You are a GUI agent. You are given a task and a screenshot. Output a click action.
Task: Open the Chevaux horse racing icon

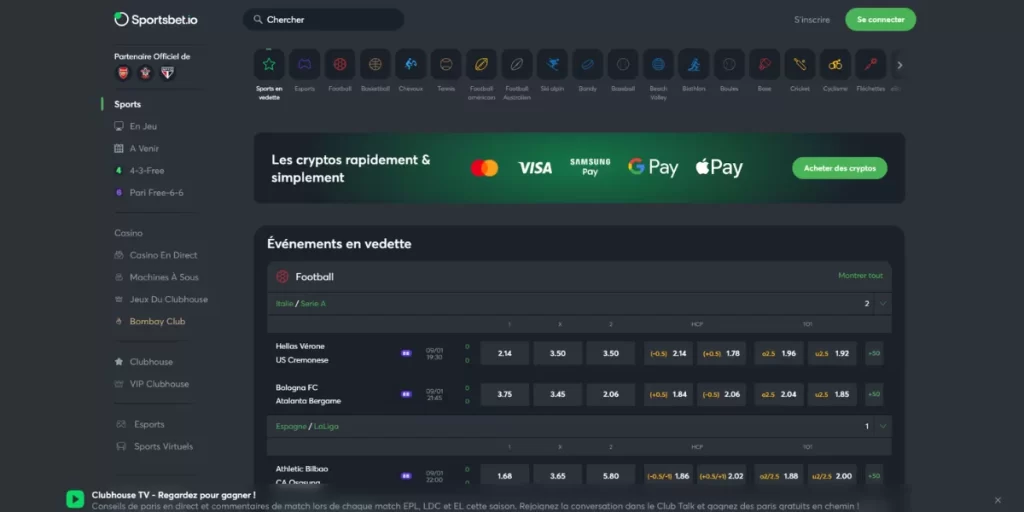tap(410, 64)
